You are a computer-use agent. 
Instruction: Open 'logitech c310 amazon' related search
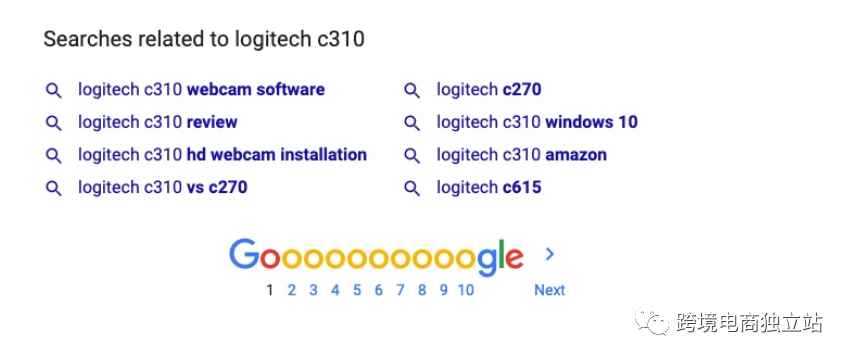(x=521, y=155)
